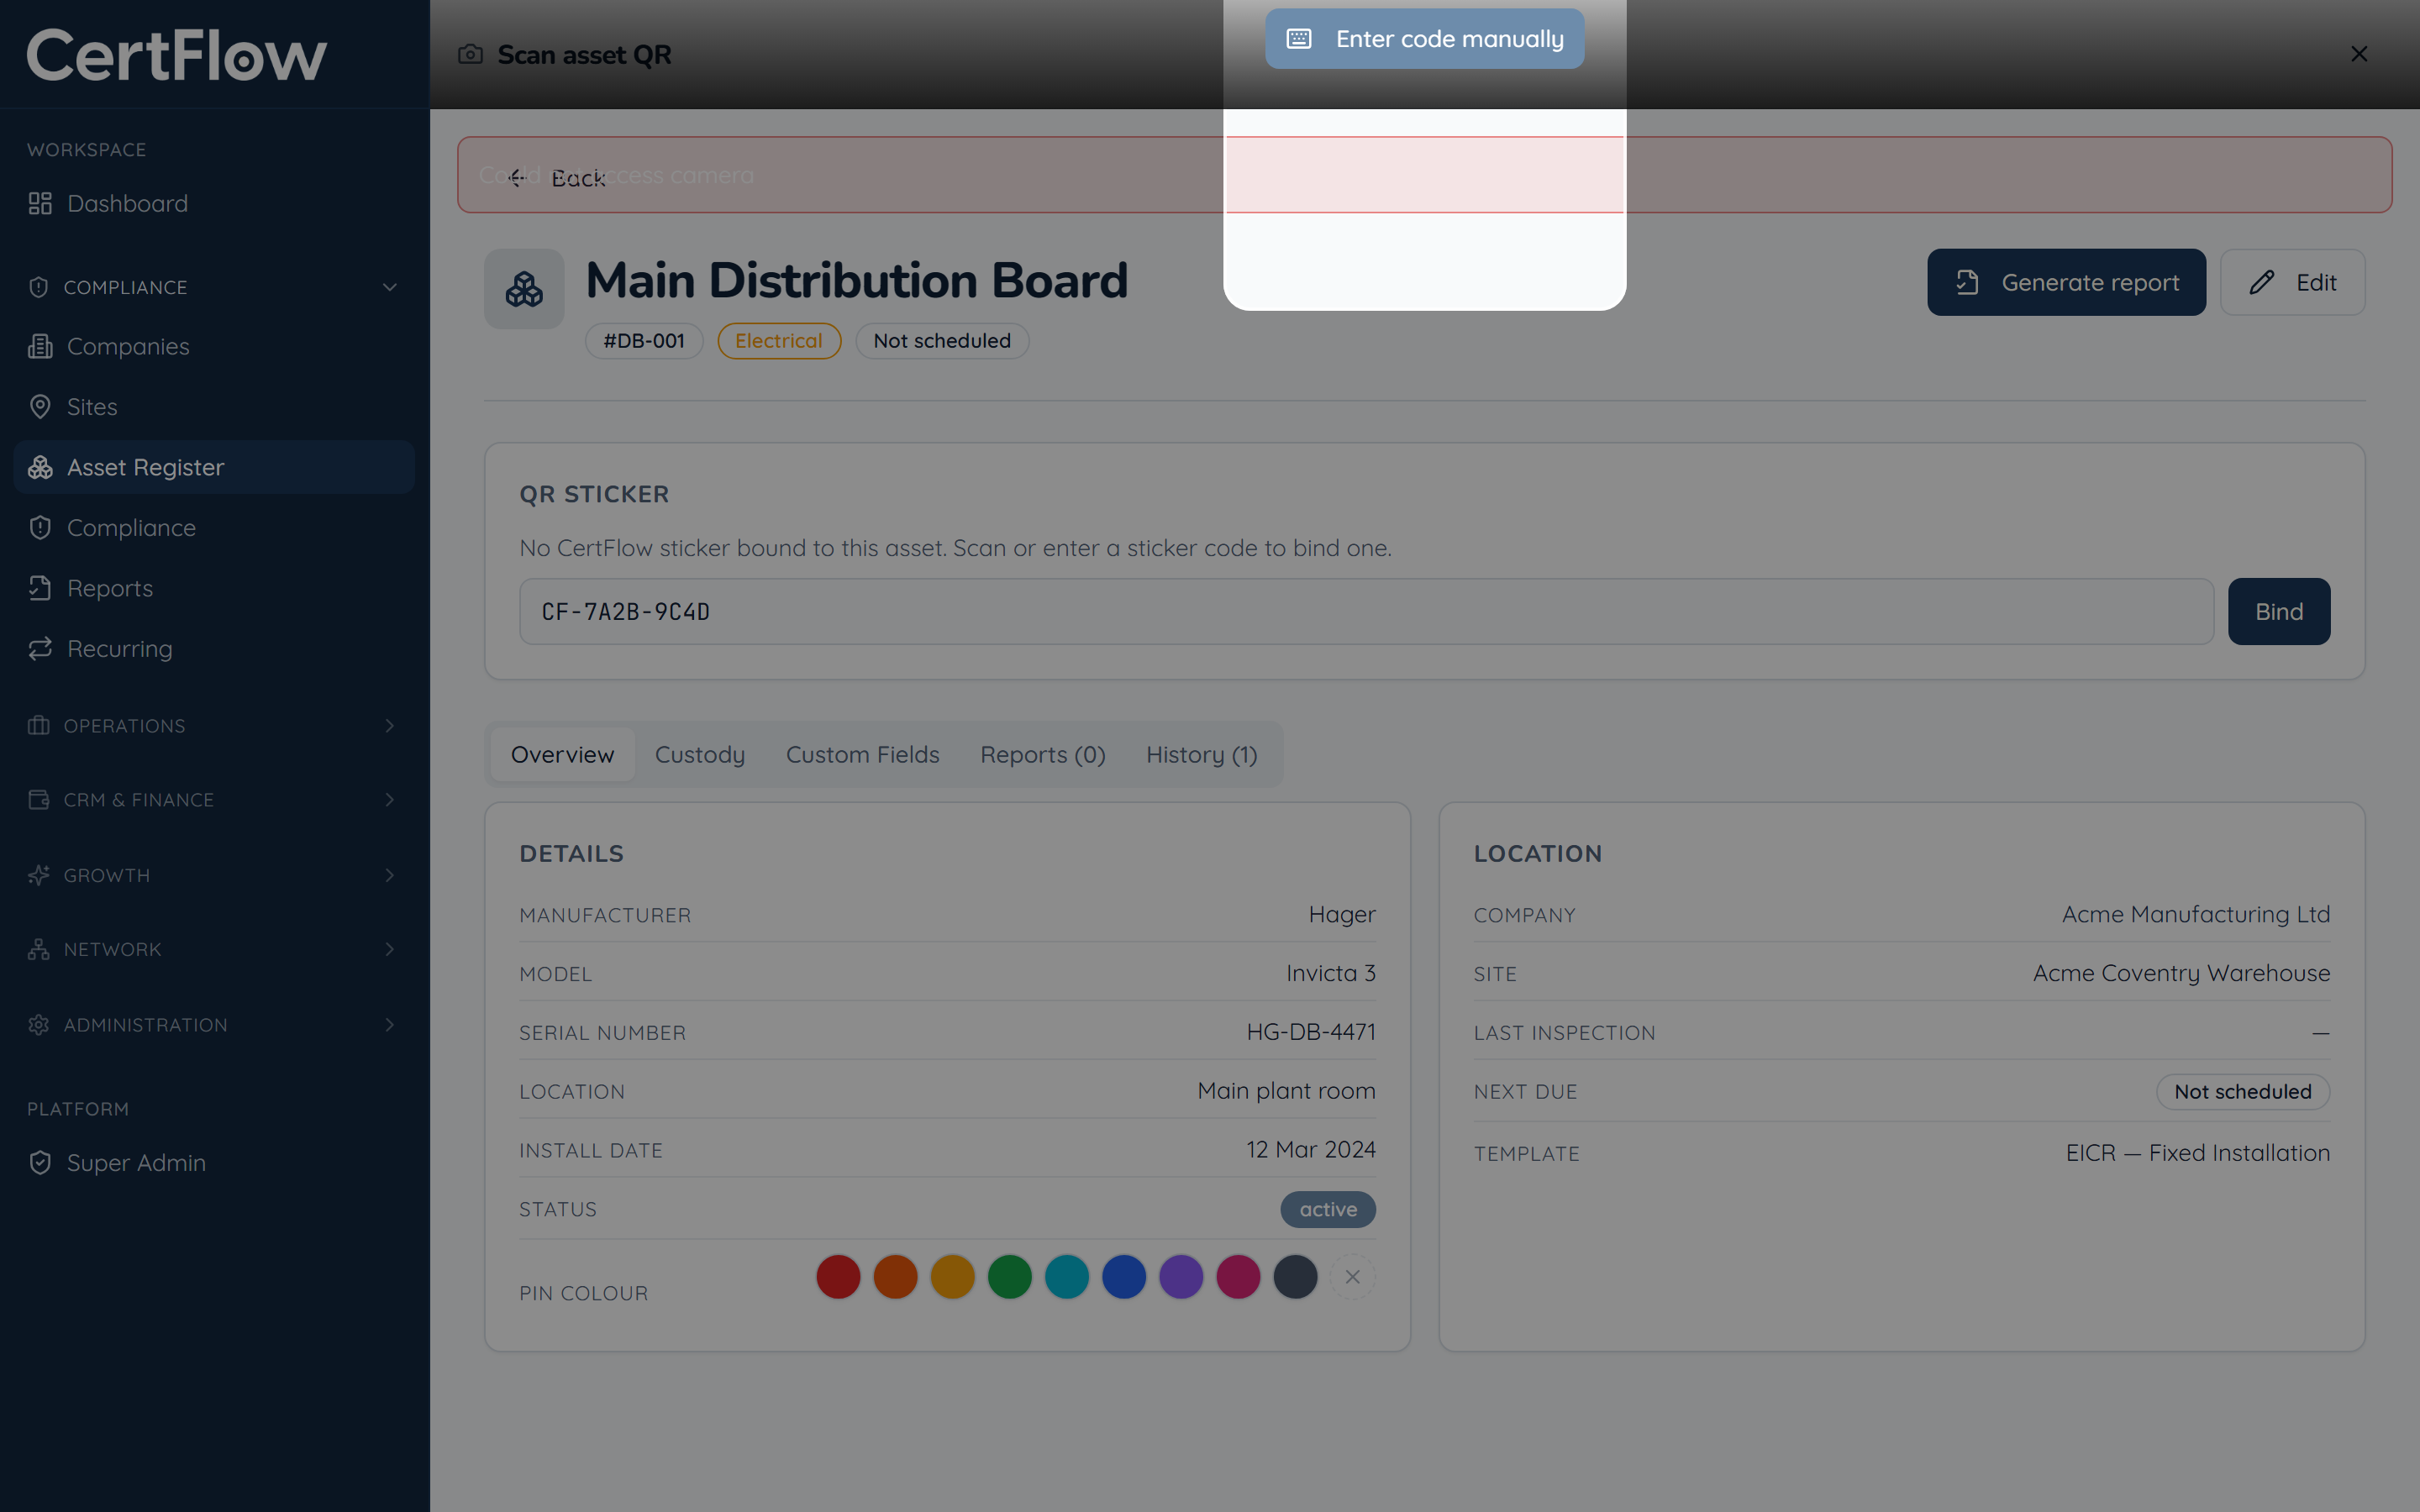
Task: Click the CertFlow logo
Action: 176,55
